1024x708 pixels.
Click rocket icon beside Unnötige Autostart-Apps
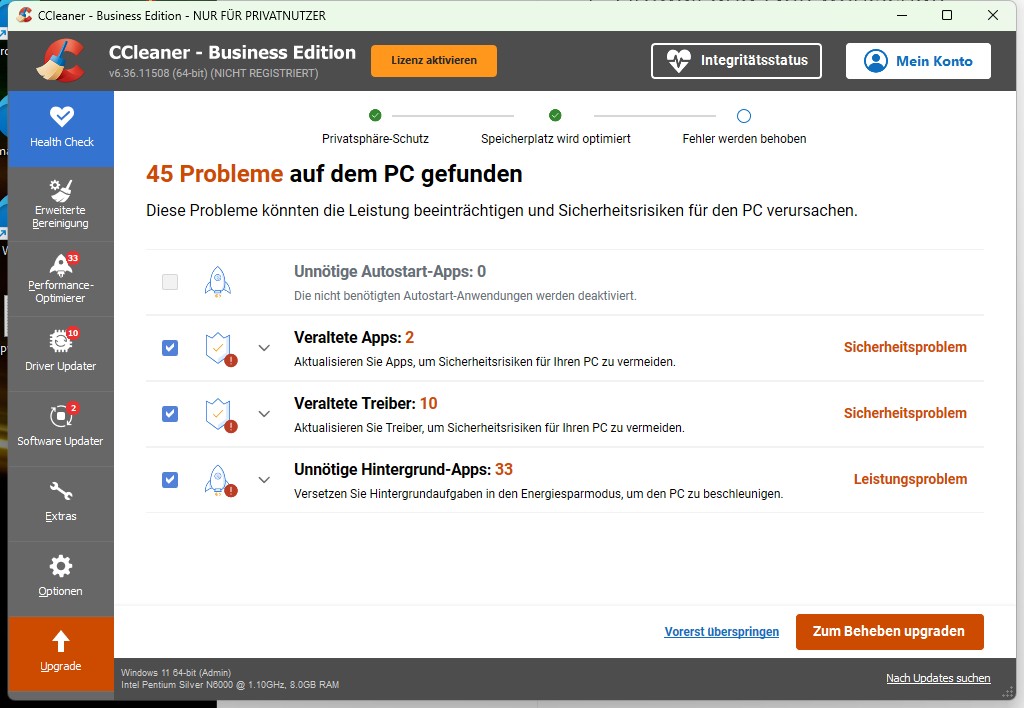point(217,282)
